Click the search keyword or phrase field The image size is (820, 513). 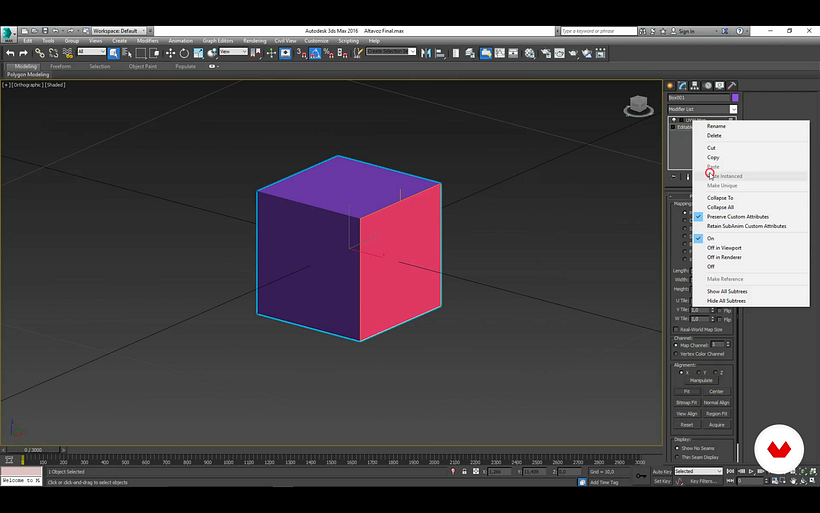click(x=599, y=31)
